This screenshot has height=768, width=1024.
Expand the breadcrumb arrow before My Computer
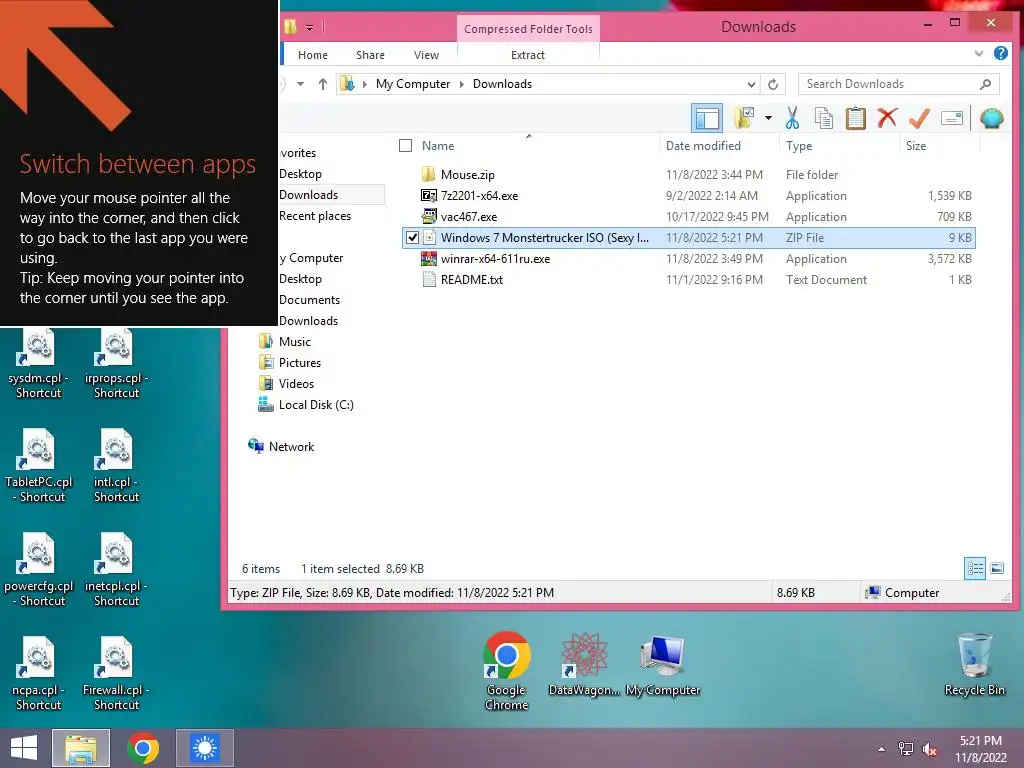[x=364, y=84]
